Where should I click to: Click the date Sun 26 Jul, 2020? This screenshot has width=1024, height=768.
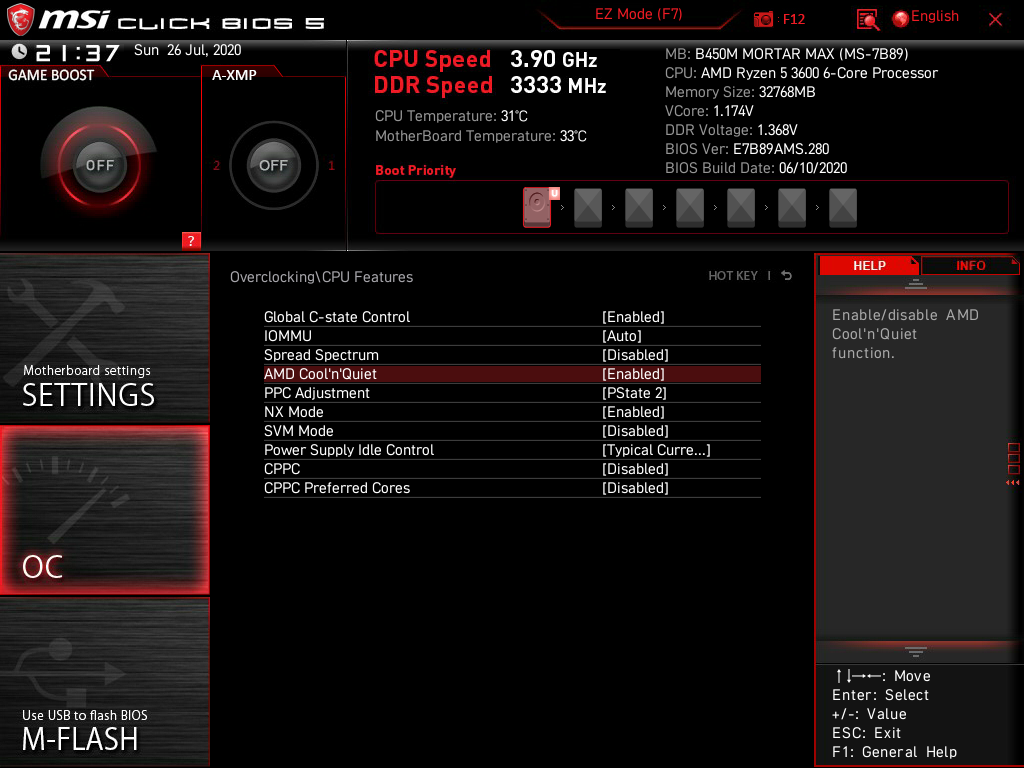click(187, 50)
